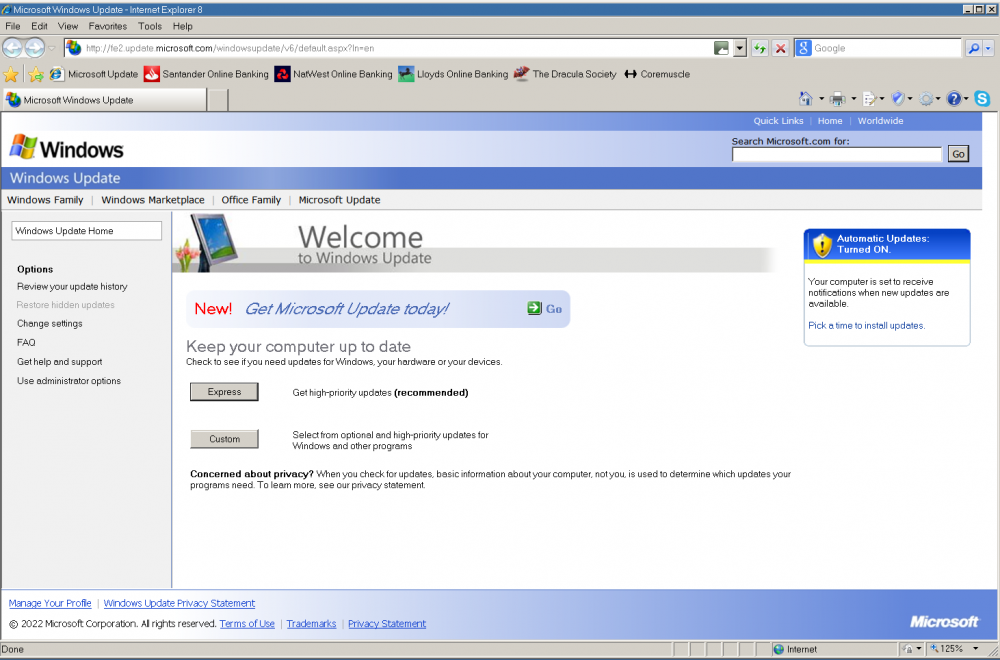Click the Express update button
This screenshot has width=1000, height=660.
(224, 392)
